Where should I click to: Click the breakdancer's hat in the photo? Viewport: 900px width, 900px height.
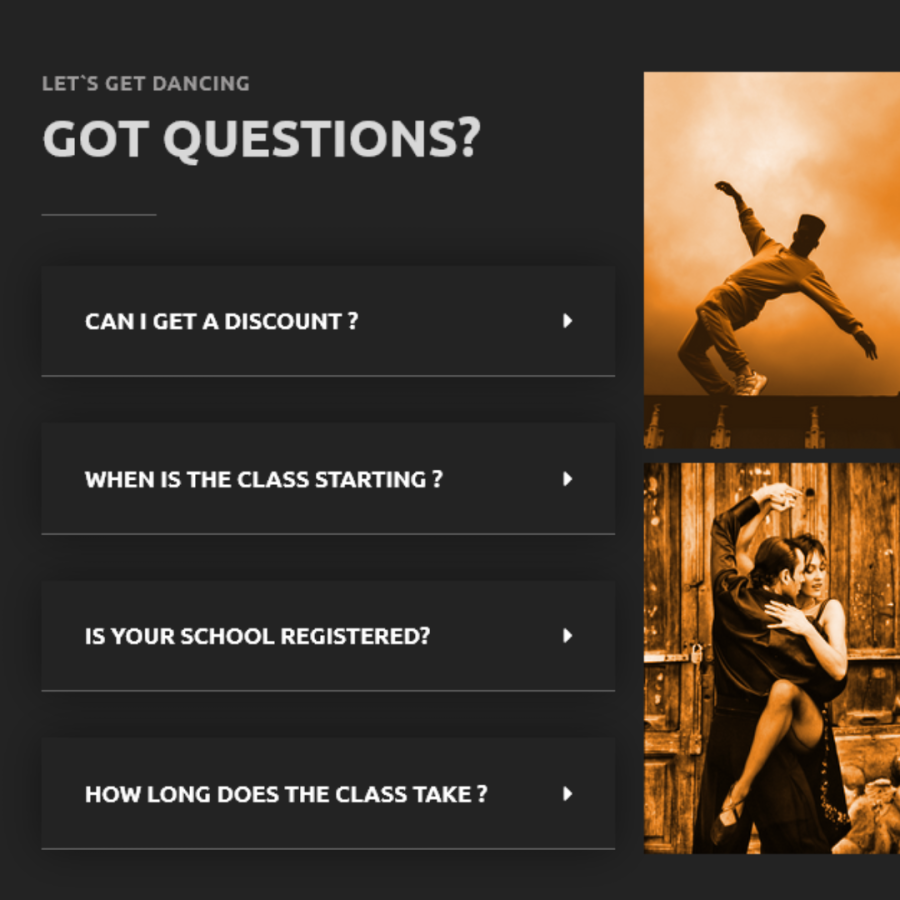(x=811, y=227)
